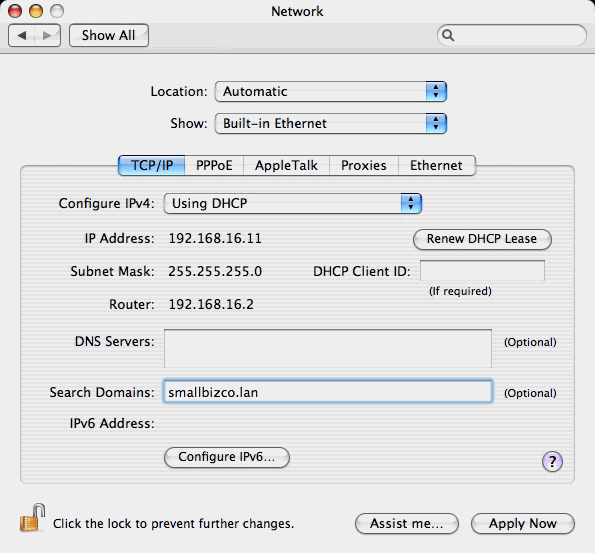This screenshot has width=595, height=553.
Task: Click the Apply Now button
Action: coord(523,524)
